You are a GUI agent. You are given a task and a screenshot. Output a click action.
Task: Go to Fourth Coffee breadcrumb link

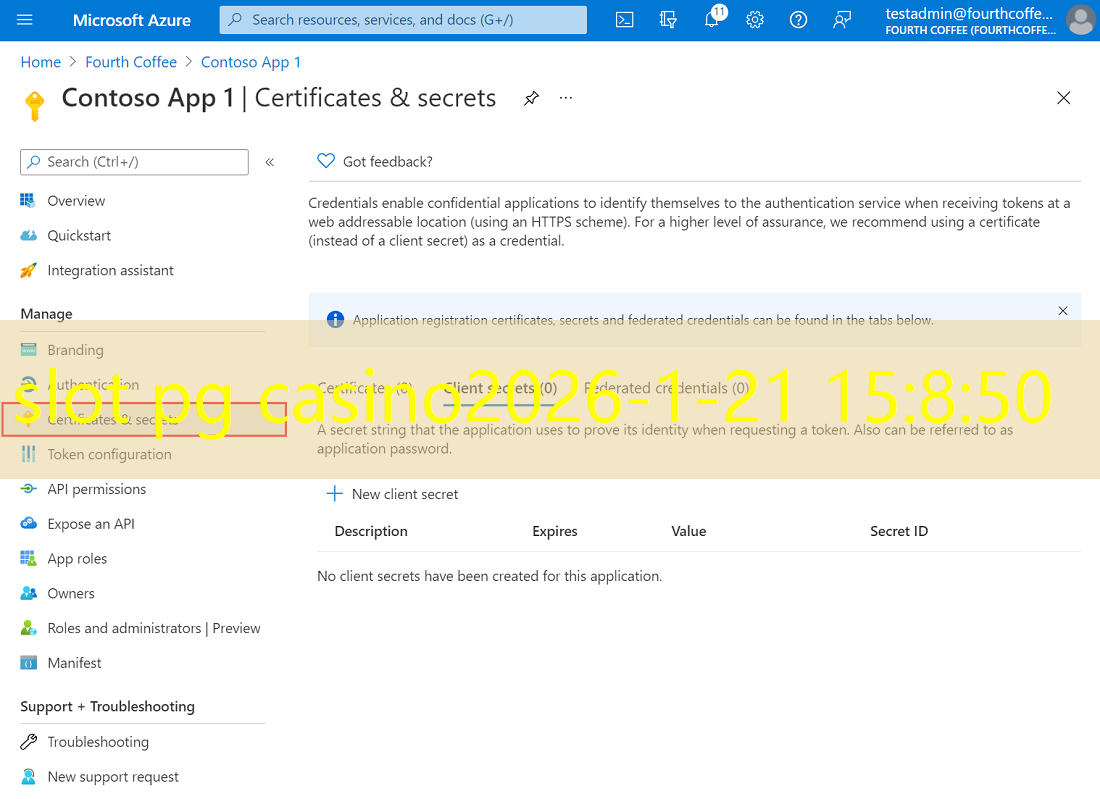click(x=131, y=62)
